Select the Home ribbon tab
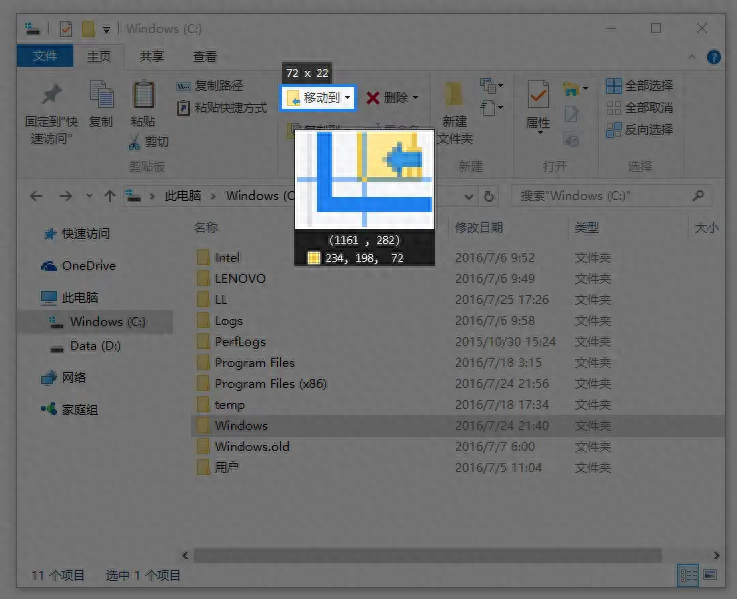The width and height of the screenshot is (737, 599). (x=99, y=56)
